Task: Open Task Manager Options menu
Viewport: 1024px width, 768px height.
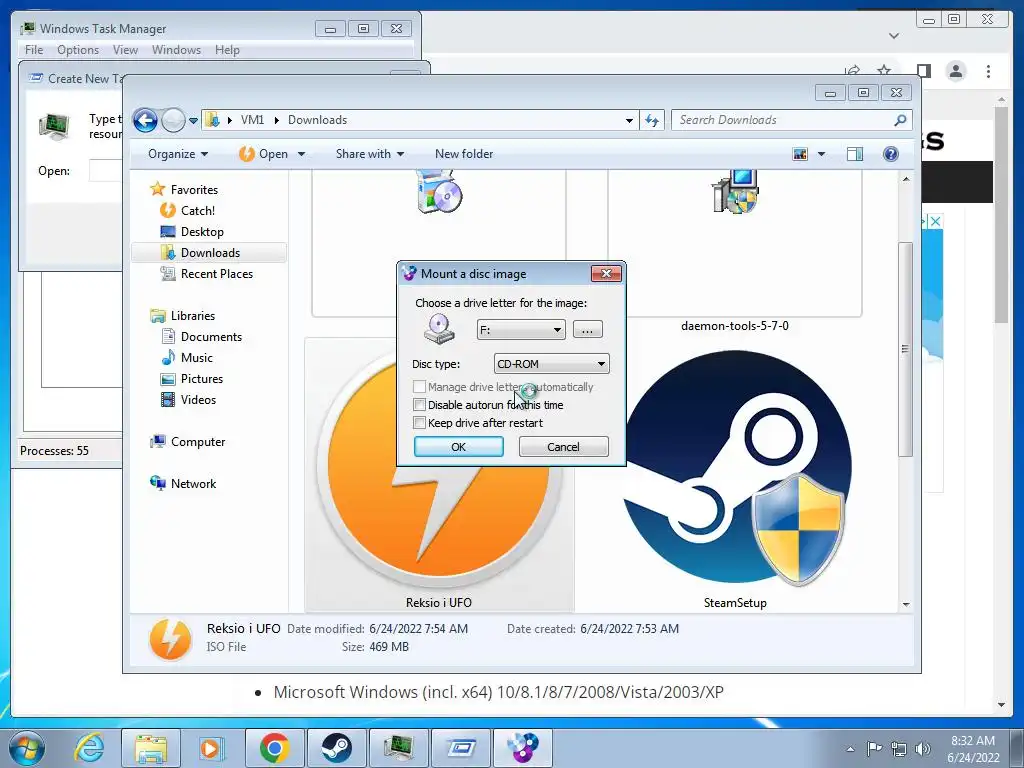Action: click(78, 50)
